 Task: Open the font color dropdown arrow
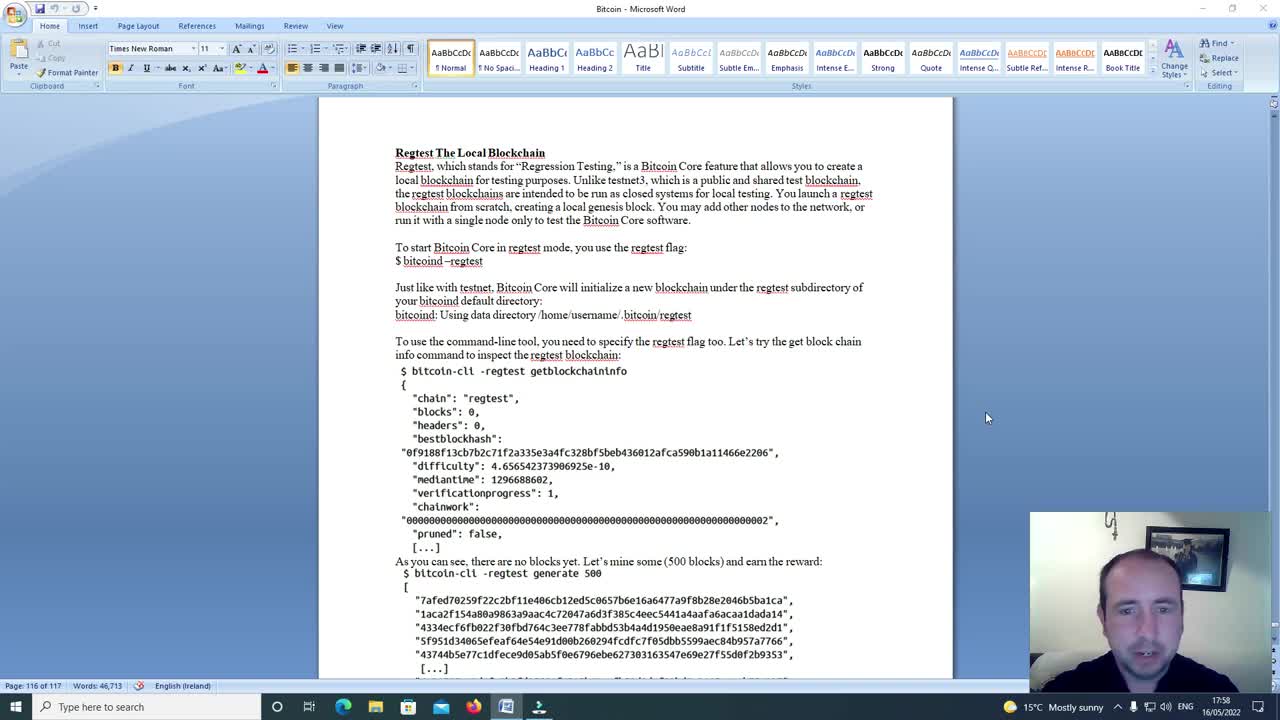272,68
